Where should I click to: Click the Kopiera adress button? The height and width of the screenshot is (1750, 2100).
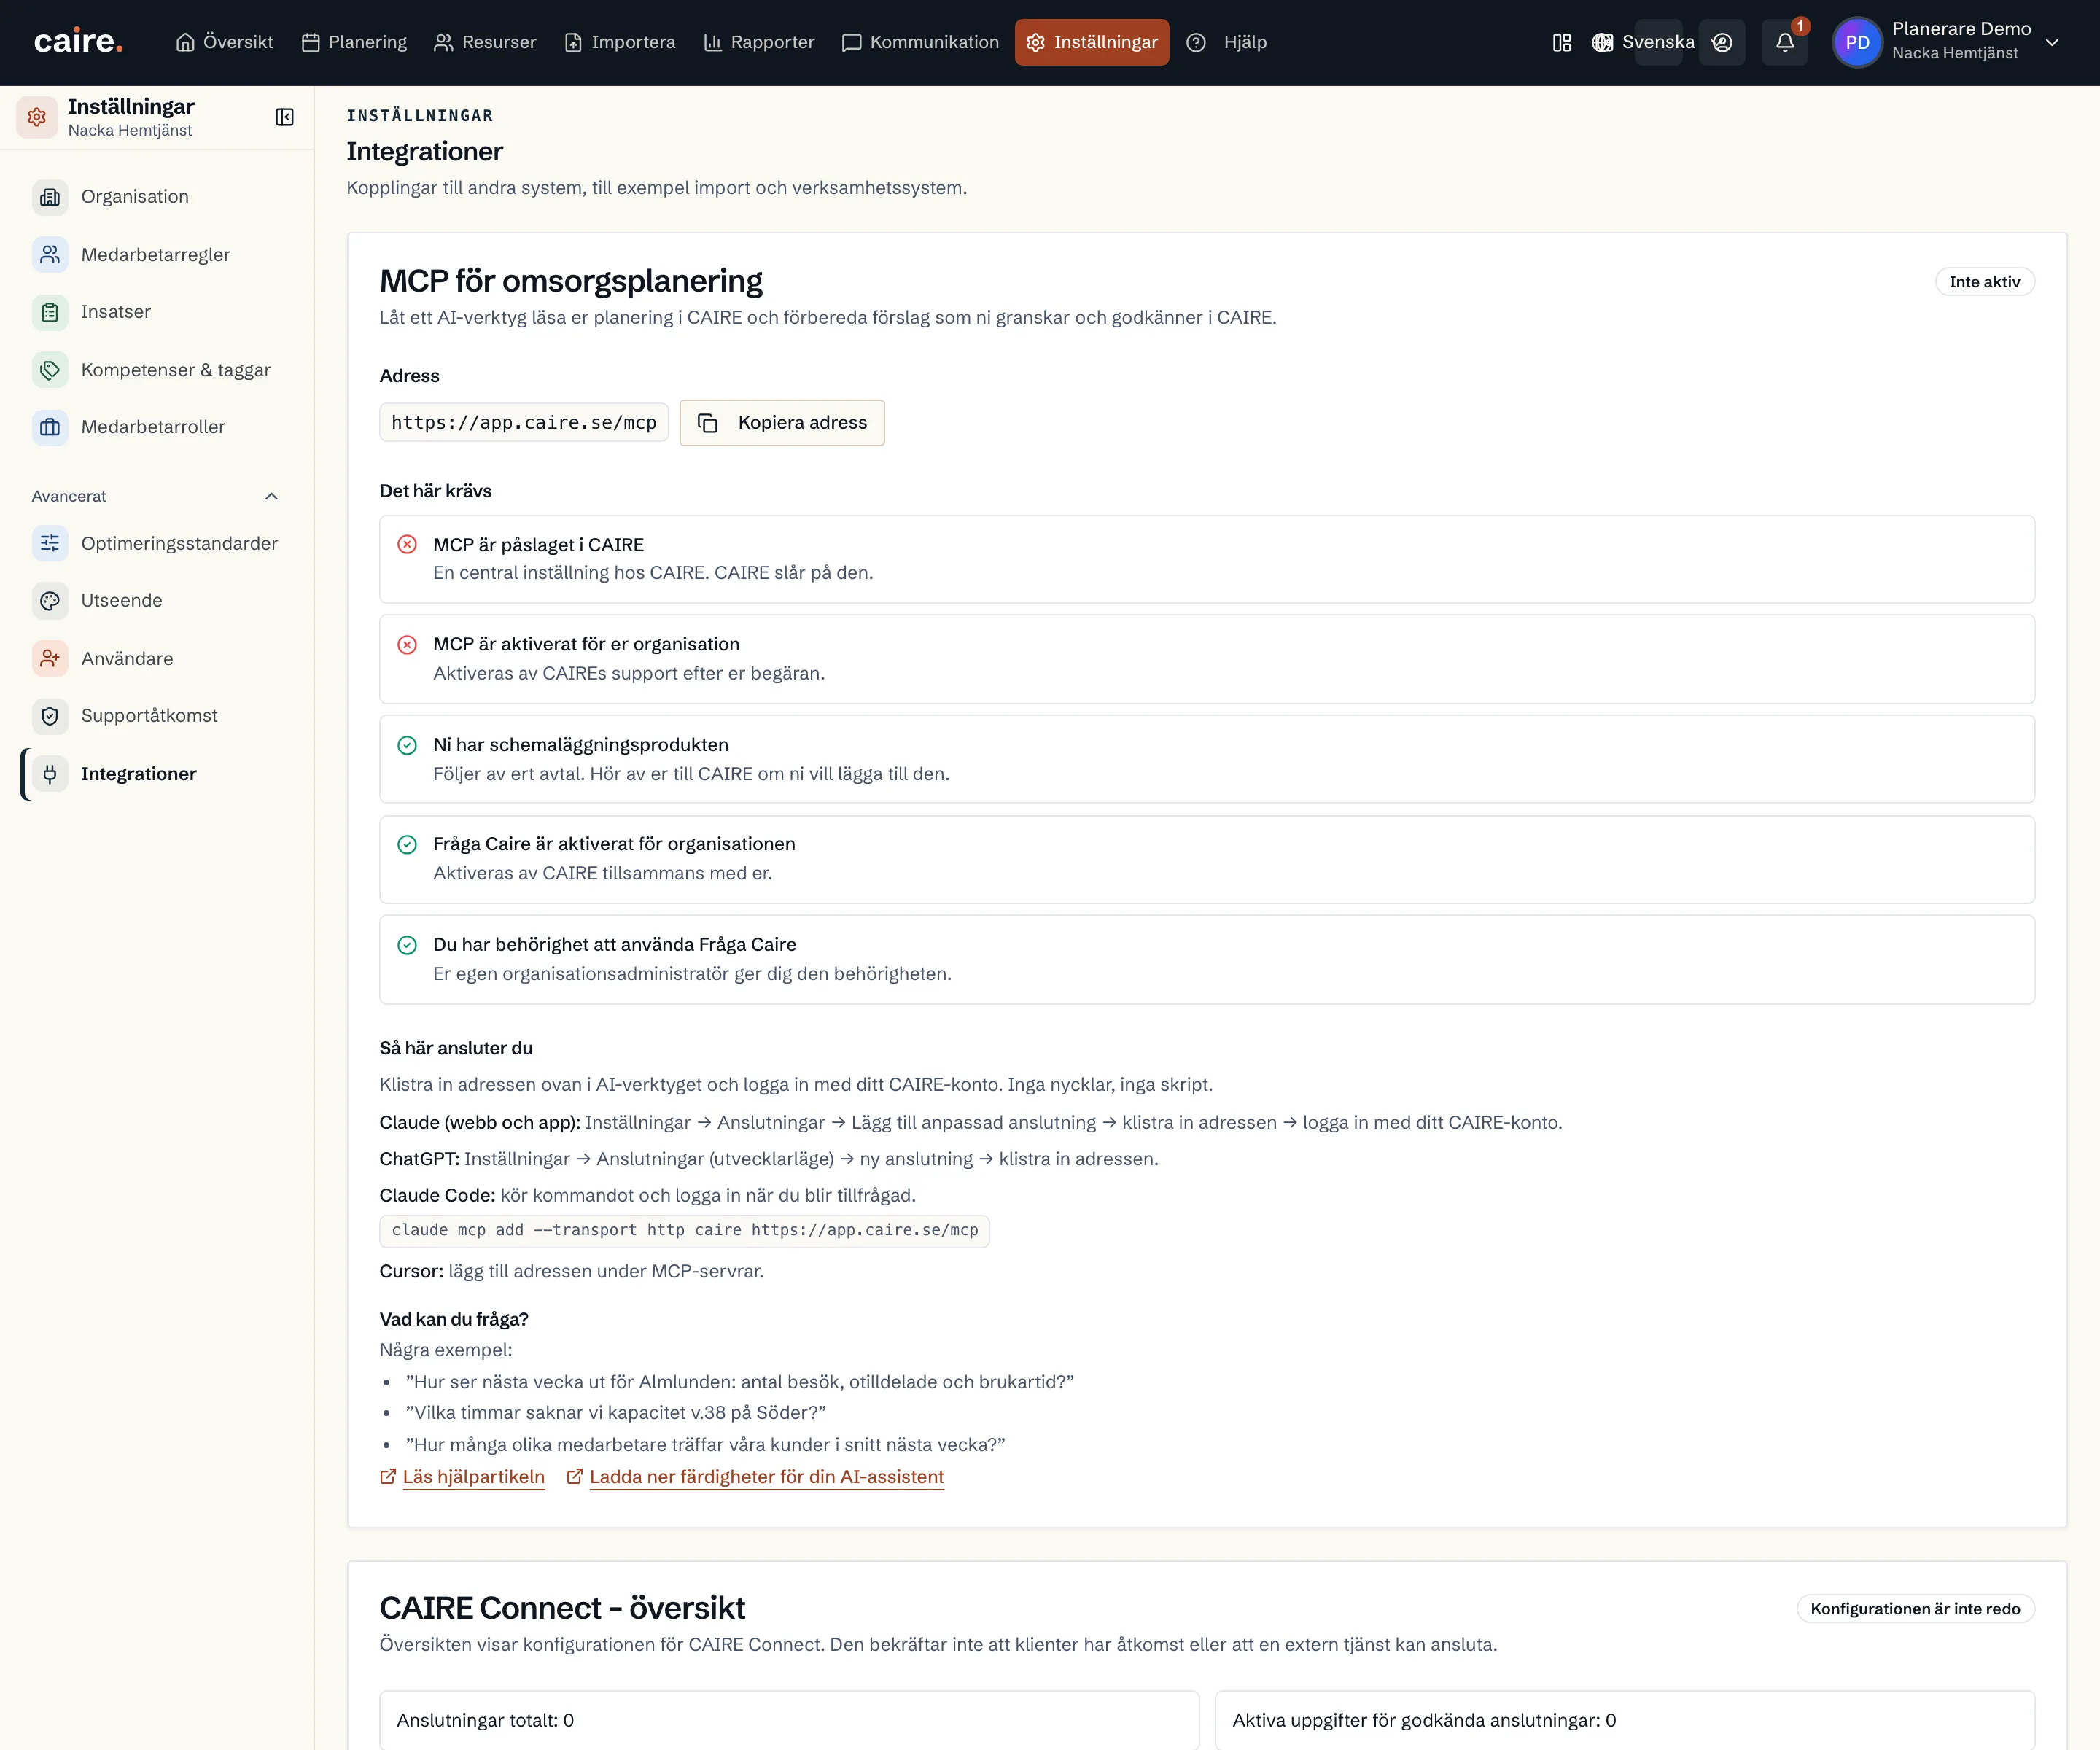782,423
